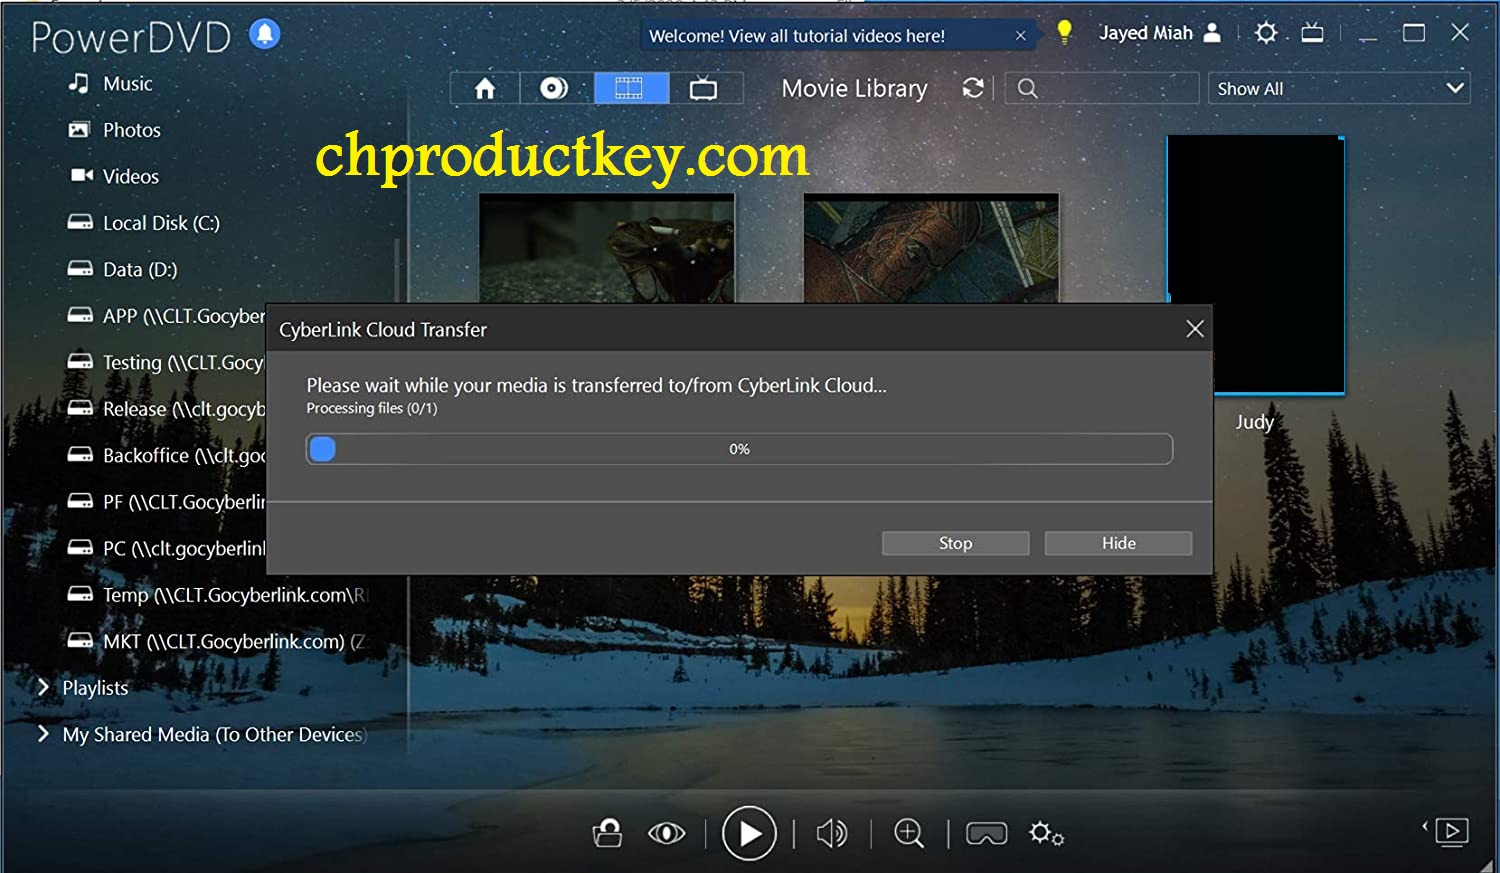Viewport: 1500px width, 873px height.
Task: Open the Jayed Miah account menu
Action: pyautogui.click(x=1160, y=33)
